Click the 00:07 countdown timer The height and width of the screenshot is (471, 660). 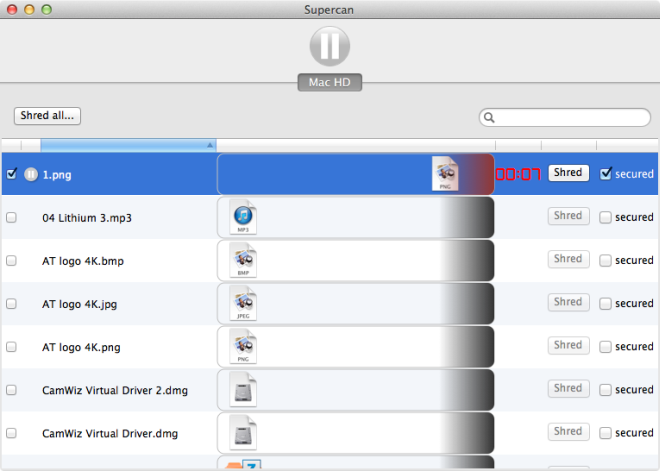(x=518, y=174)
